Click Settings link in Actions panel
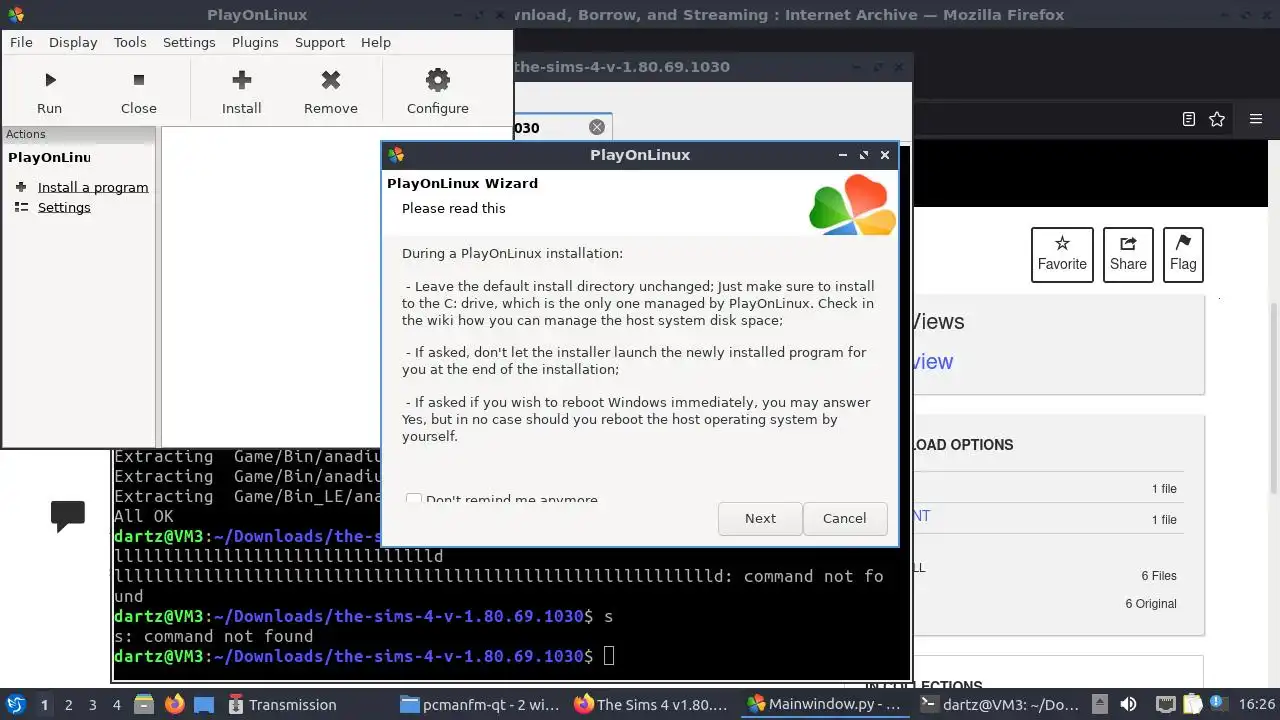 click(x=64, y=207)
